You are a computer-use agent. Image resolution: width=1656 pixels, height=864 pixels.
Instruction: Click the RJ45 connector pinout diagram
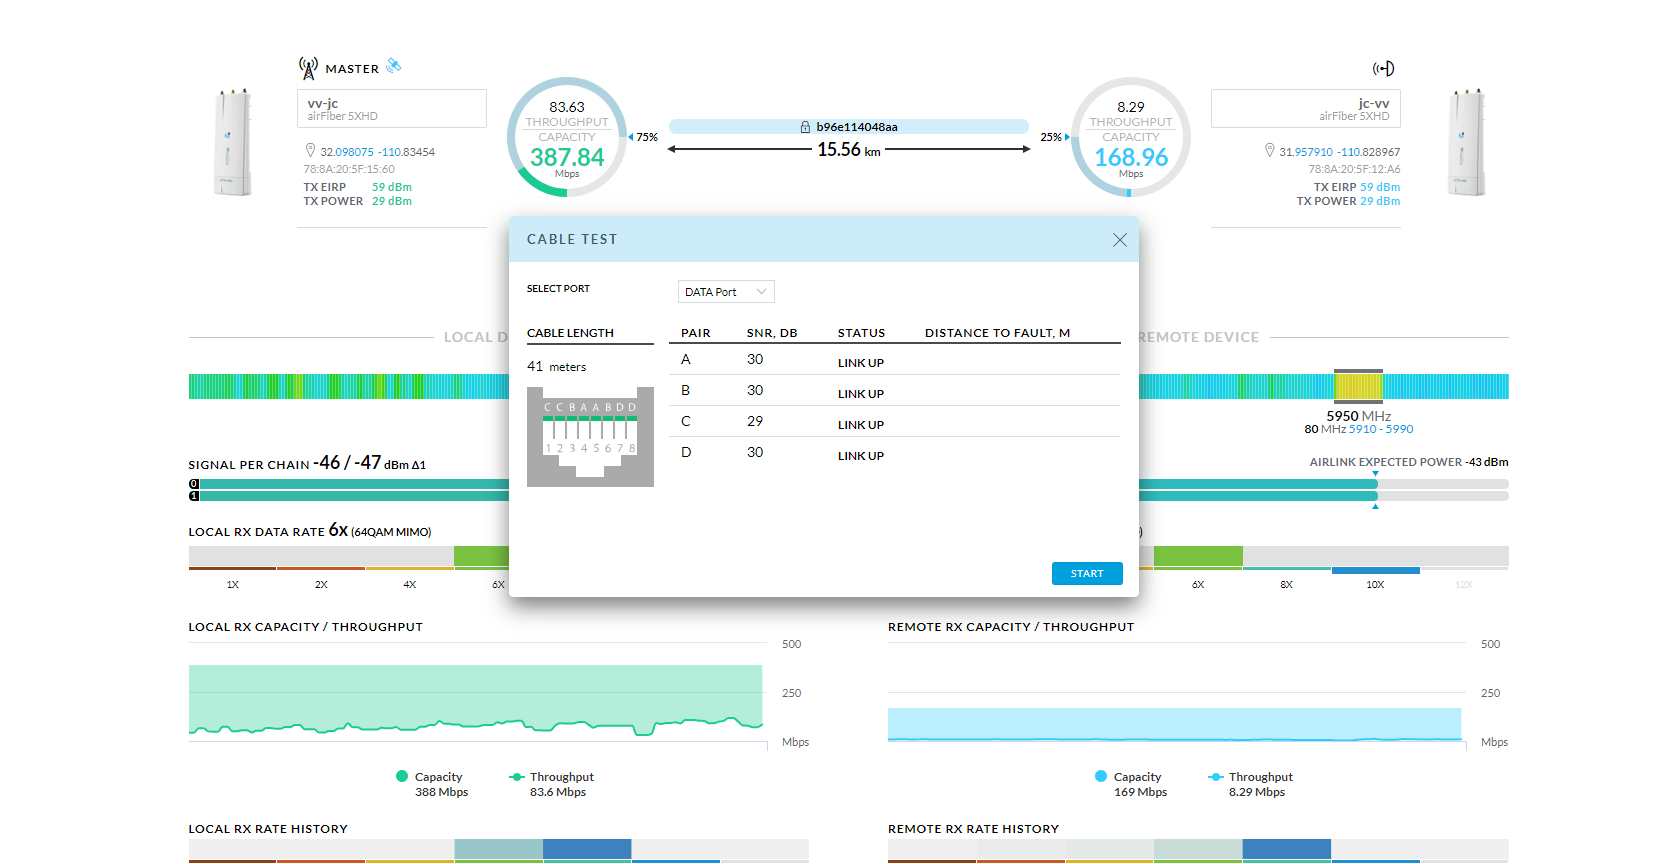coord(590,436)
